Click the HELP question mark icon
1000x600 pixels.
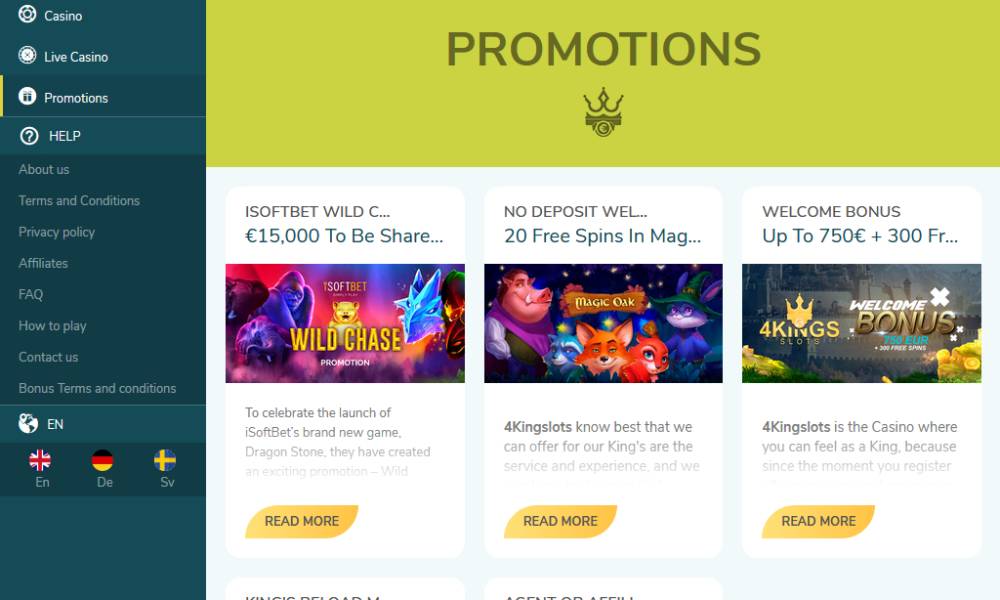[x=29, y=136]
